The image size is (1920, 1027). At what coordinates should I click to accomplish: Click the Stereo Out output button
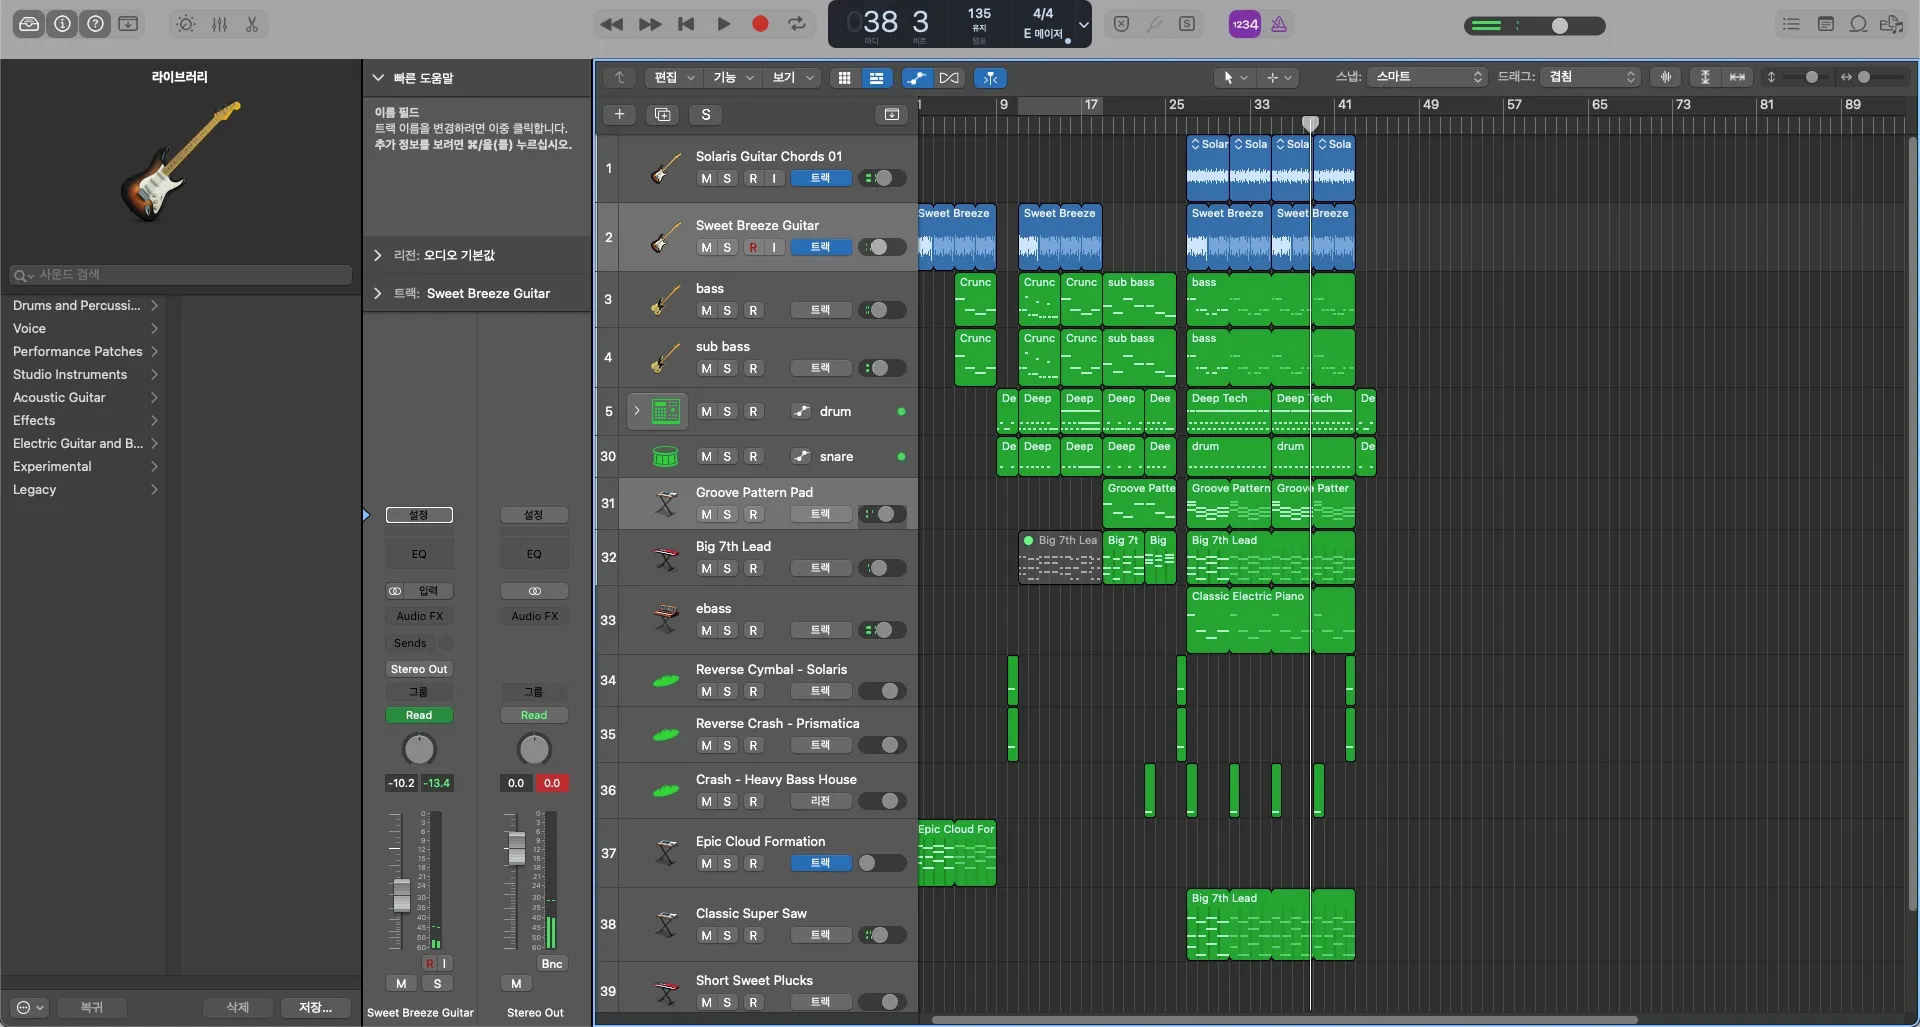click(419, 669)
